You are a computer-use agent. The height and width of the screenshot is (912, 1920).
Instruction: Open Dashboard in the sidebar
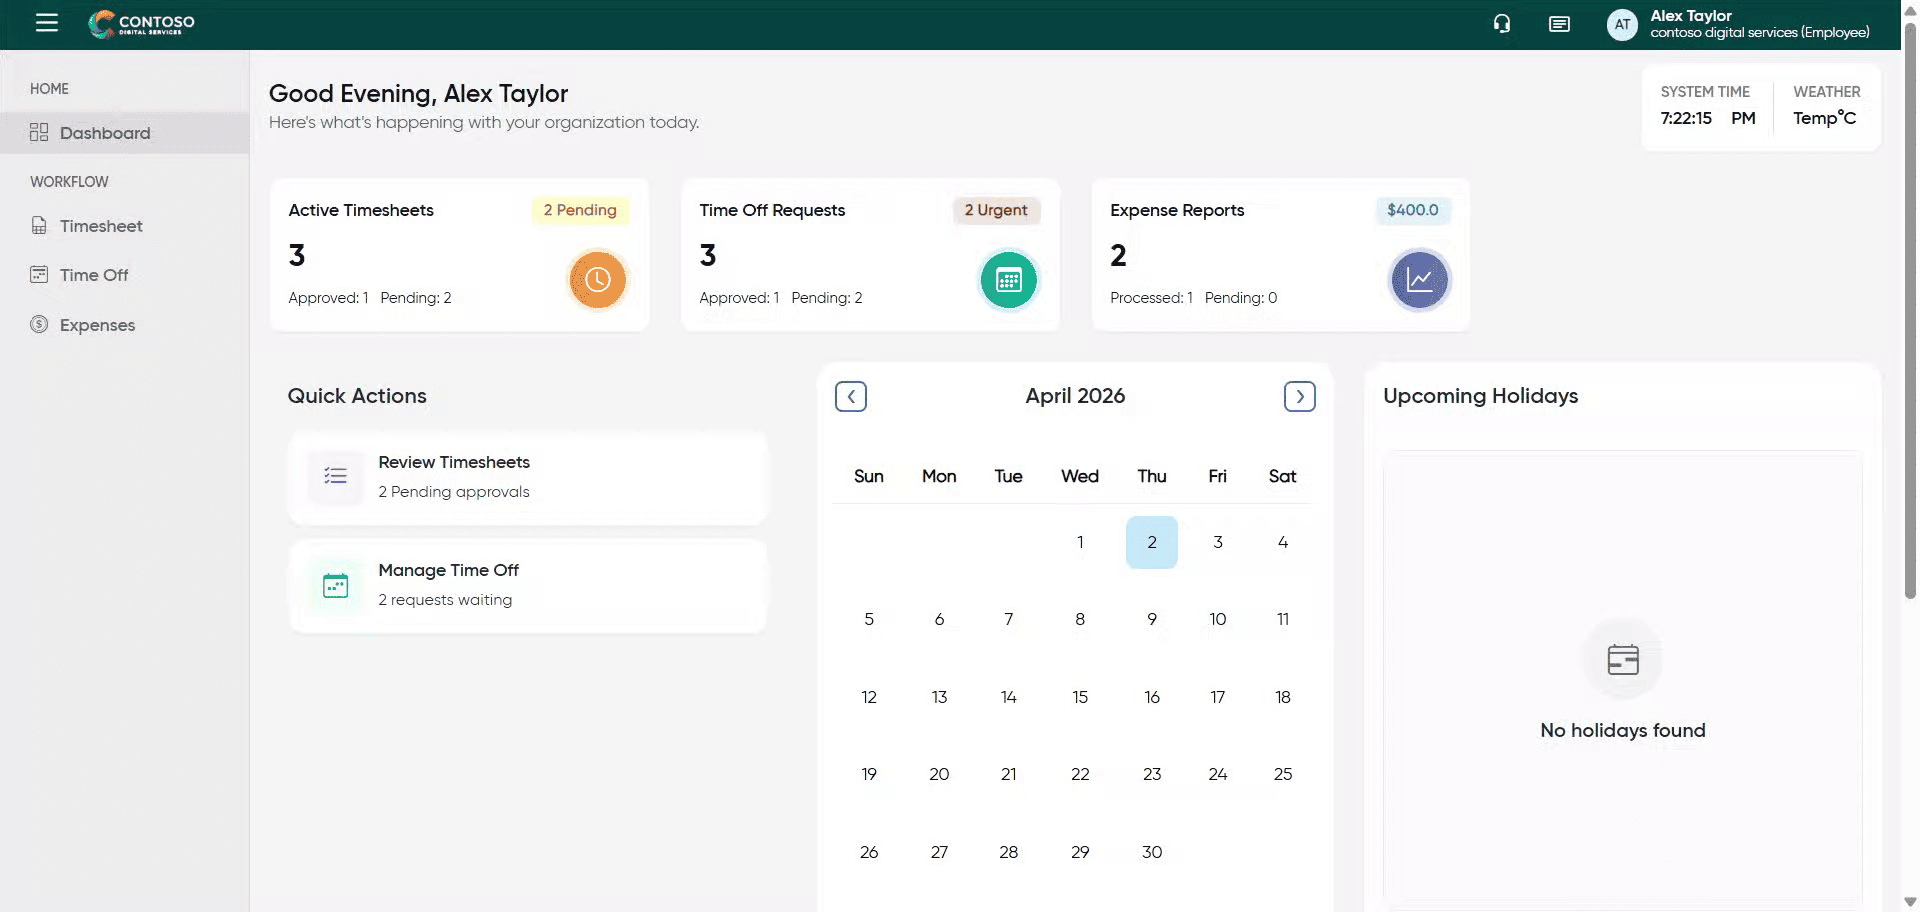105,133
